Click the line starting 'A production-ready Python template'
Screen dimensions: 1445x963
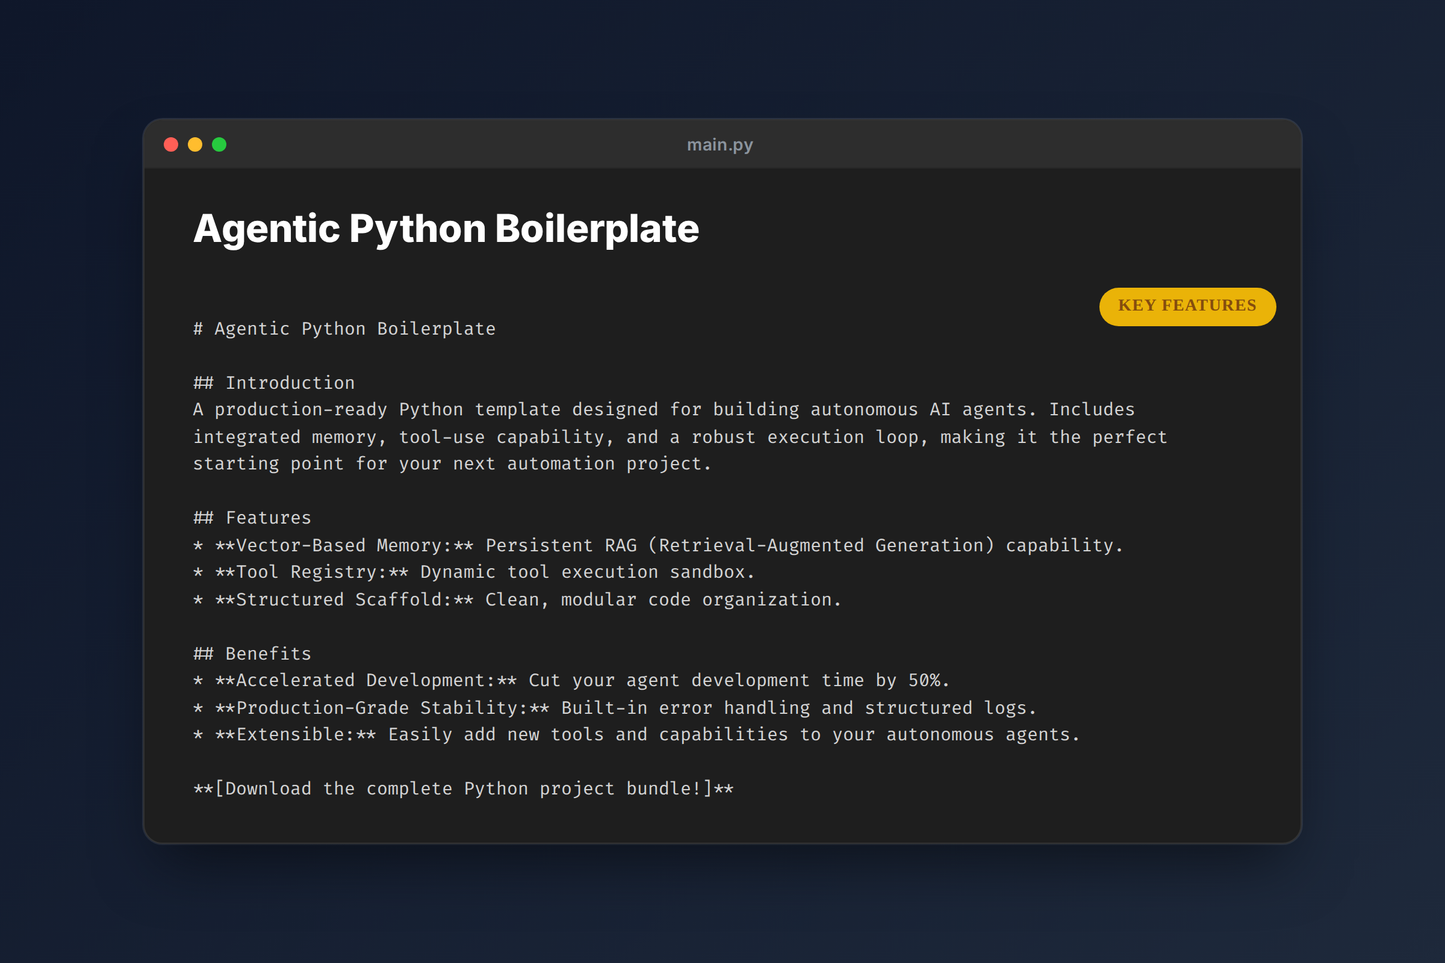tap(664, 410)
